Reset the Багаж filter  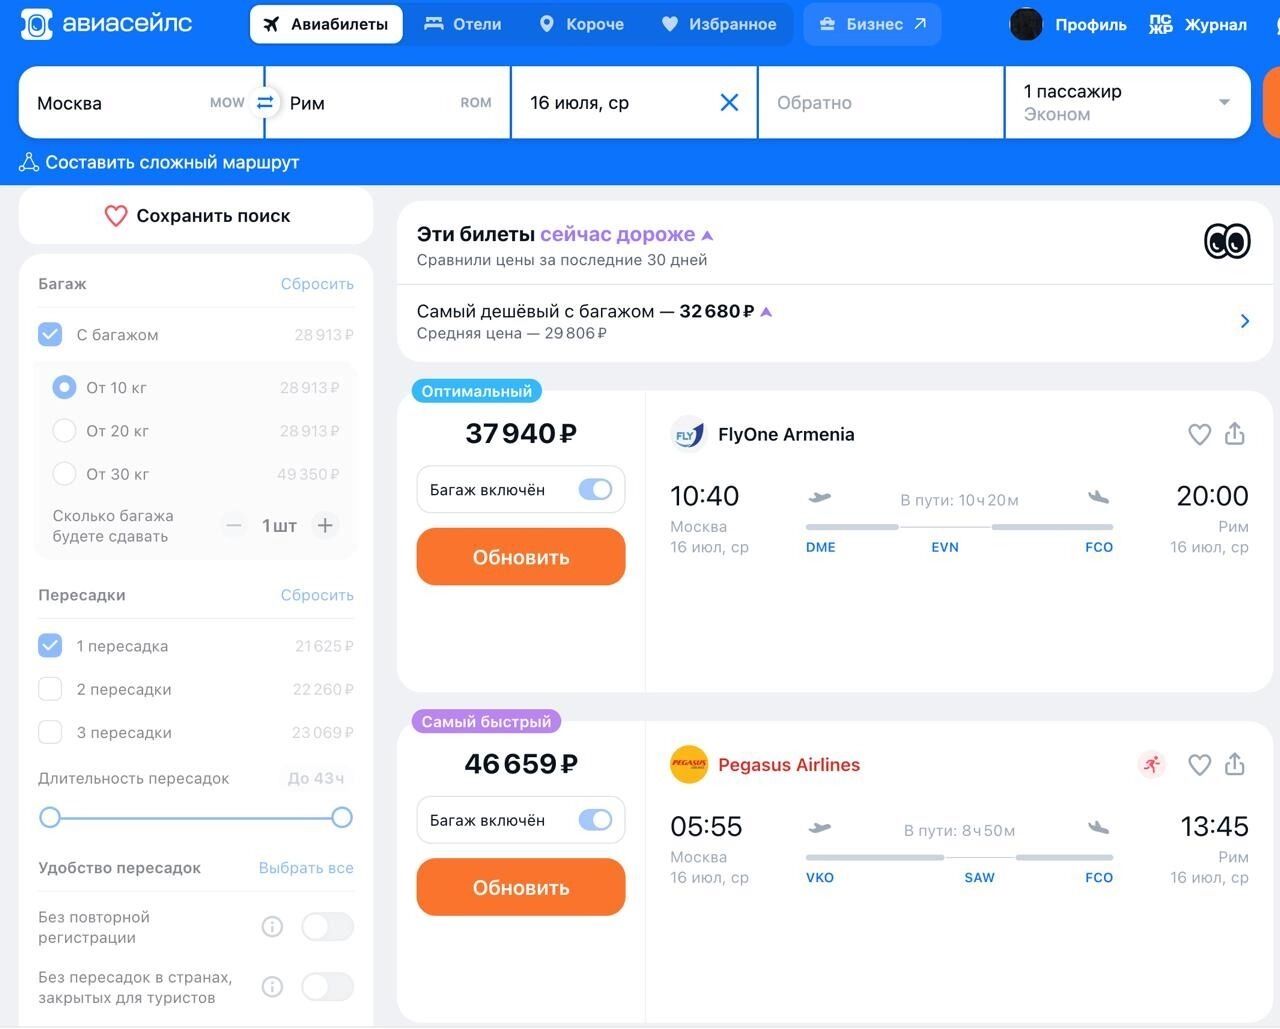click(x=317, y=284)
